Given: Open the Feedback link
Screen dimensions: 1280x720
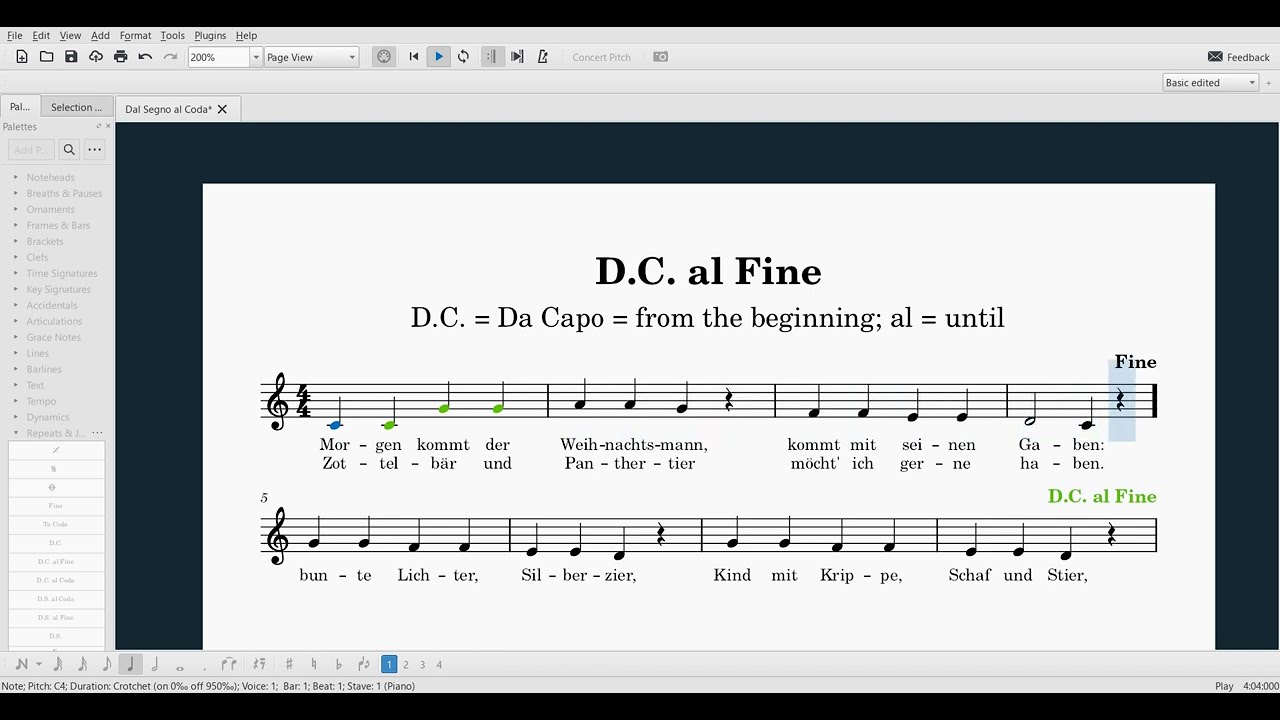Looking at the screenshot, I should [1238, 57].
